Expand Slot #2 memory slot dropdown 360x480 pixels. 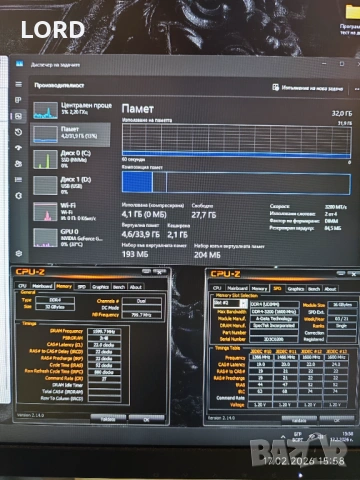244,303
